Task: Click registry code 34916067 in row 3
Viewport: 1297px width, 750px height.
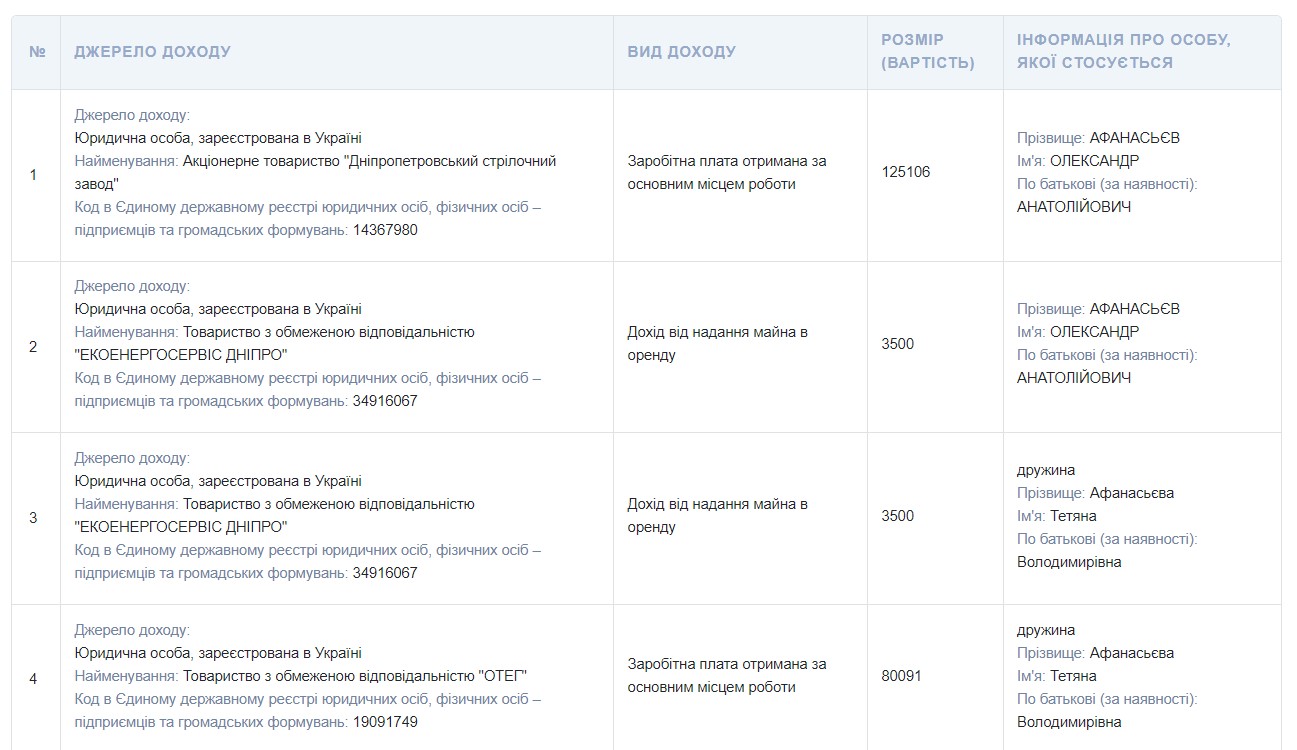Action: [x=385, y=573]
